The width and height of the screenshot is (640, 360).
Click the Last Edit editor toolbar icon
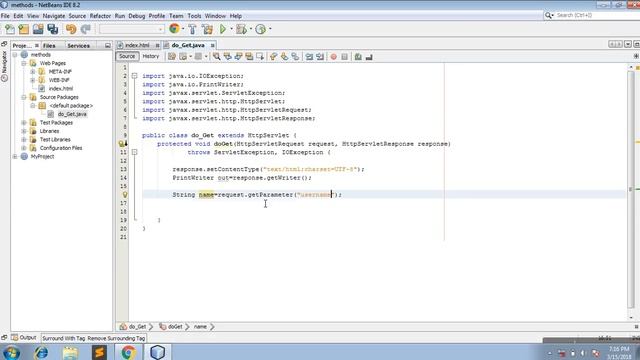(172, 57)
